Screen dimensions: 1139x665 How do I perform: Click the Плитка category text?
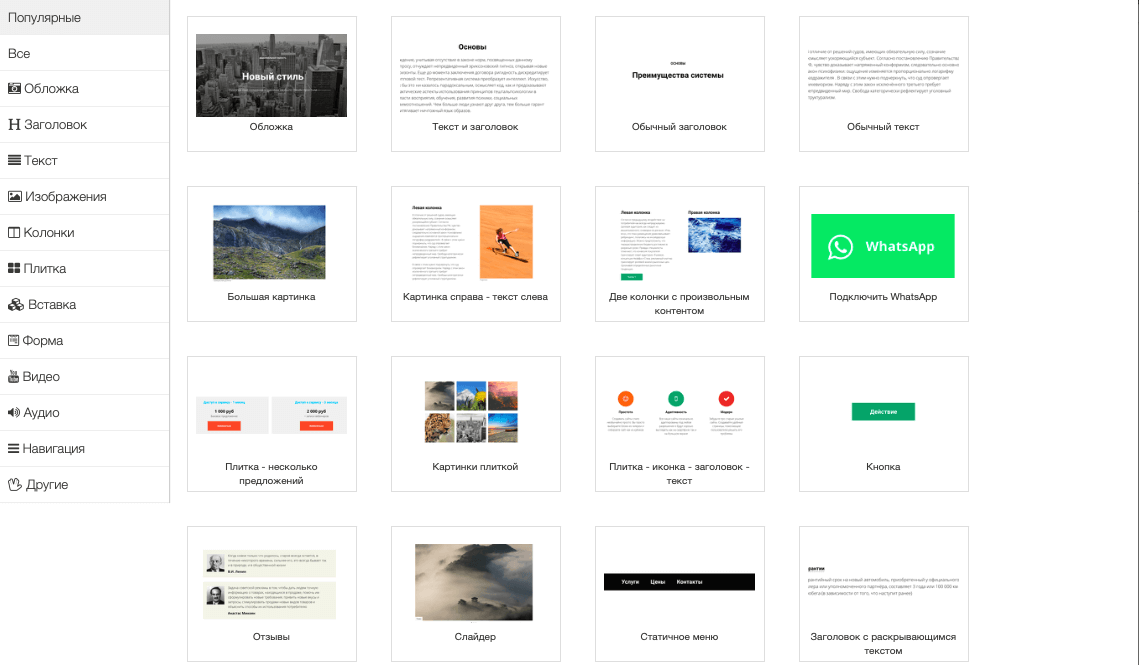point(44,268)
